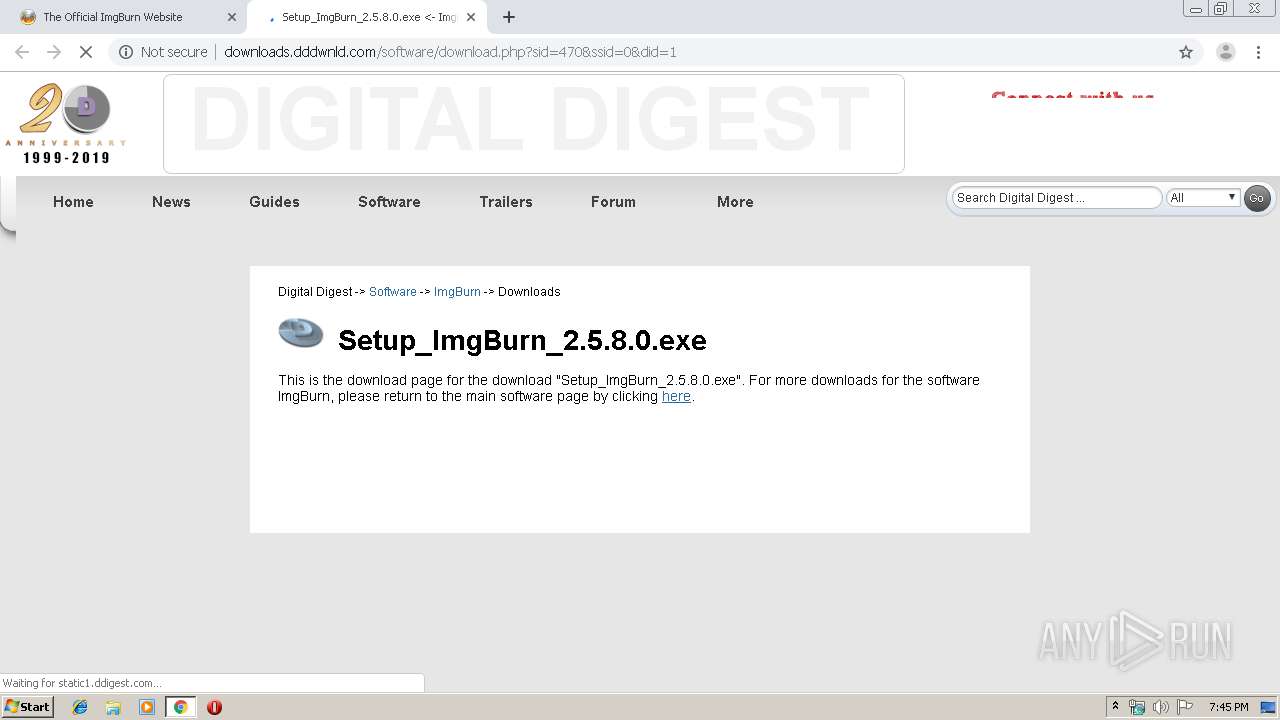Follow the Software breadcrumb link
The width and height of the screenshot is (1280, 720).
click(x=393, y=292)
